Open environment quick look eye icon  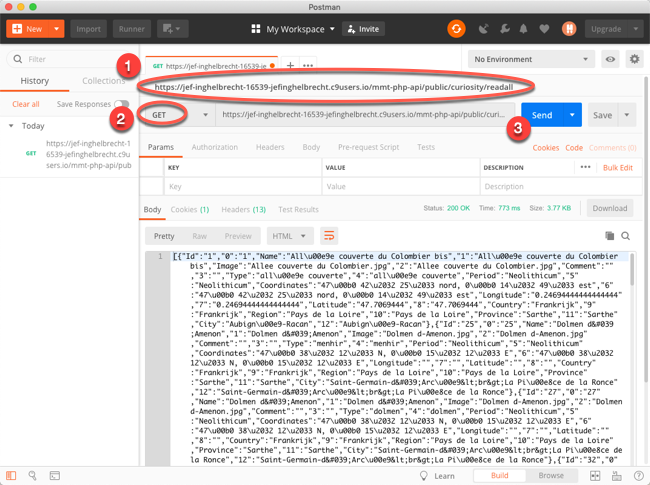610,59
